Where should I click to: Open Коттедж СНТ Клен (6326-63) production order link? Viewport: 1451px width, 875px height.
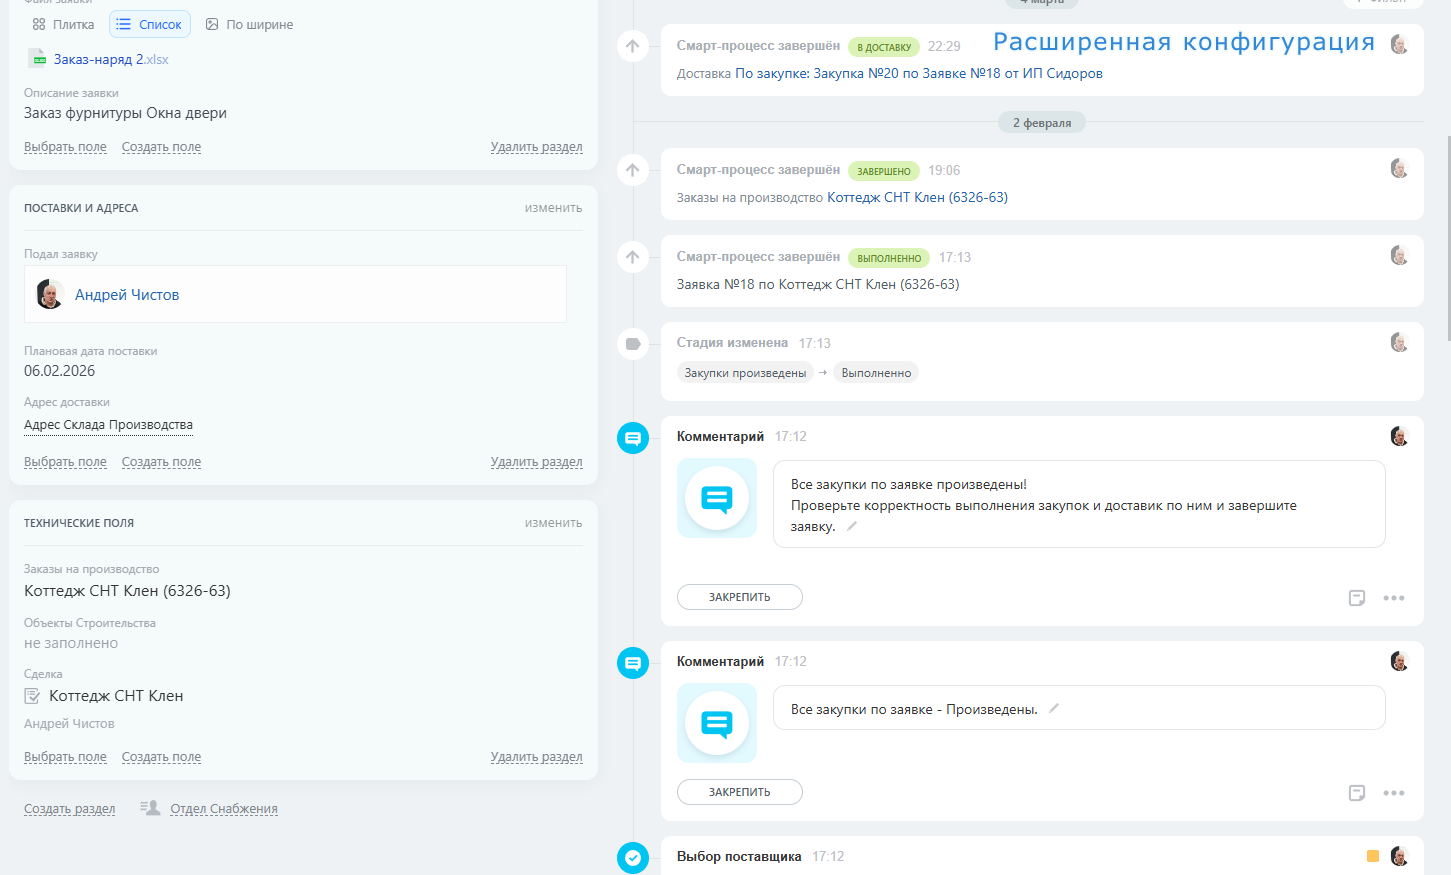tap(917, 197)
